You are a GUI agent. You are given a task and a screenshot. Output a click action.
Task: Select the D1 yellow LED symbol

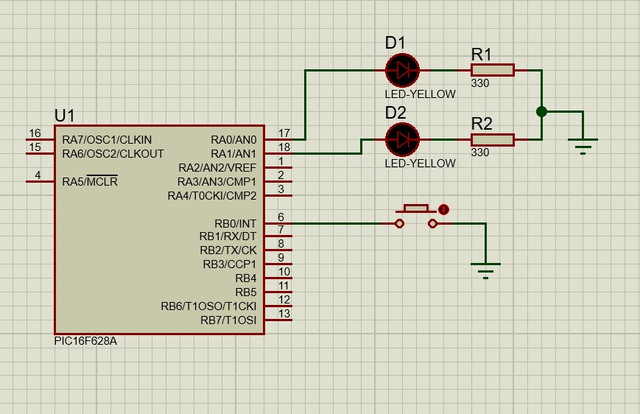coord(402,70)
